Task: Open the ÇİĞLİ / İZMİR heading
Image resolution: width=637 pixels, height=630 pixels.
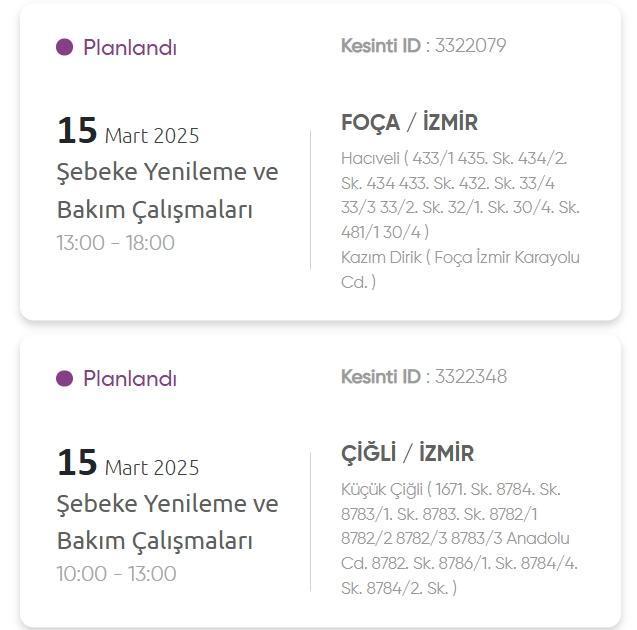Action: click(x=407, y=453)
